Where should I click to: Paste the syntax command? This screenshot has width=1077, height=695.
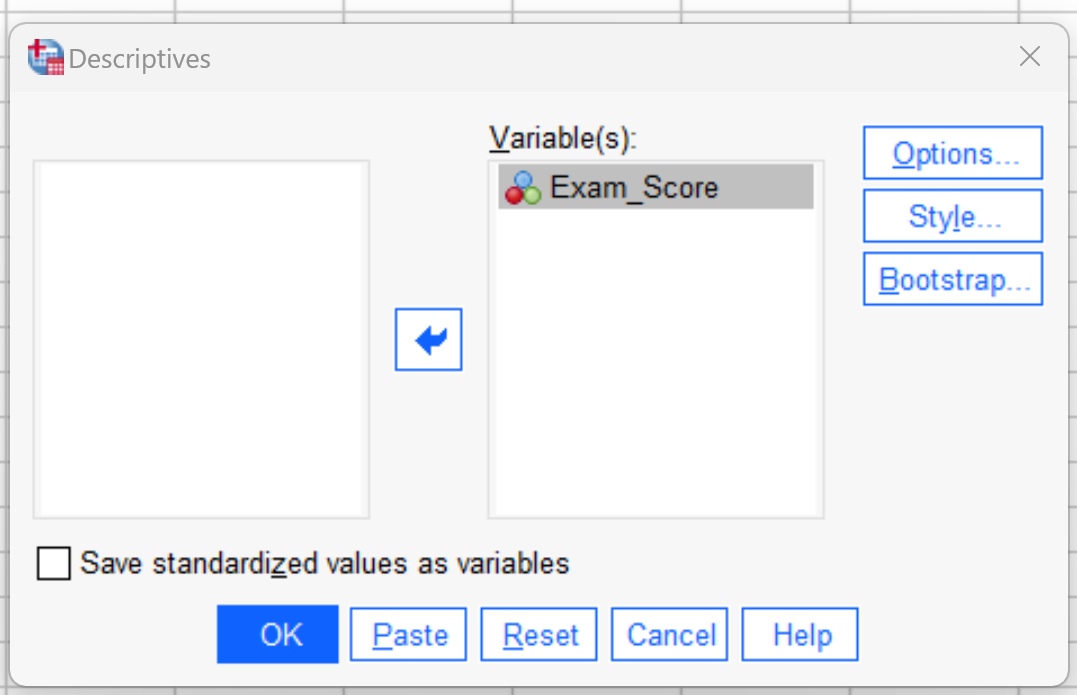click(408, 634)
